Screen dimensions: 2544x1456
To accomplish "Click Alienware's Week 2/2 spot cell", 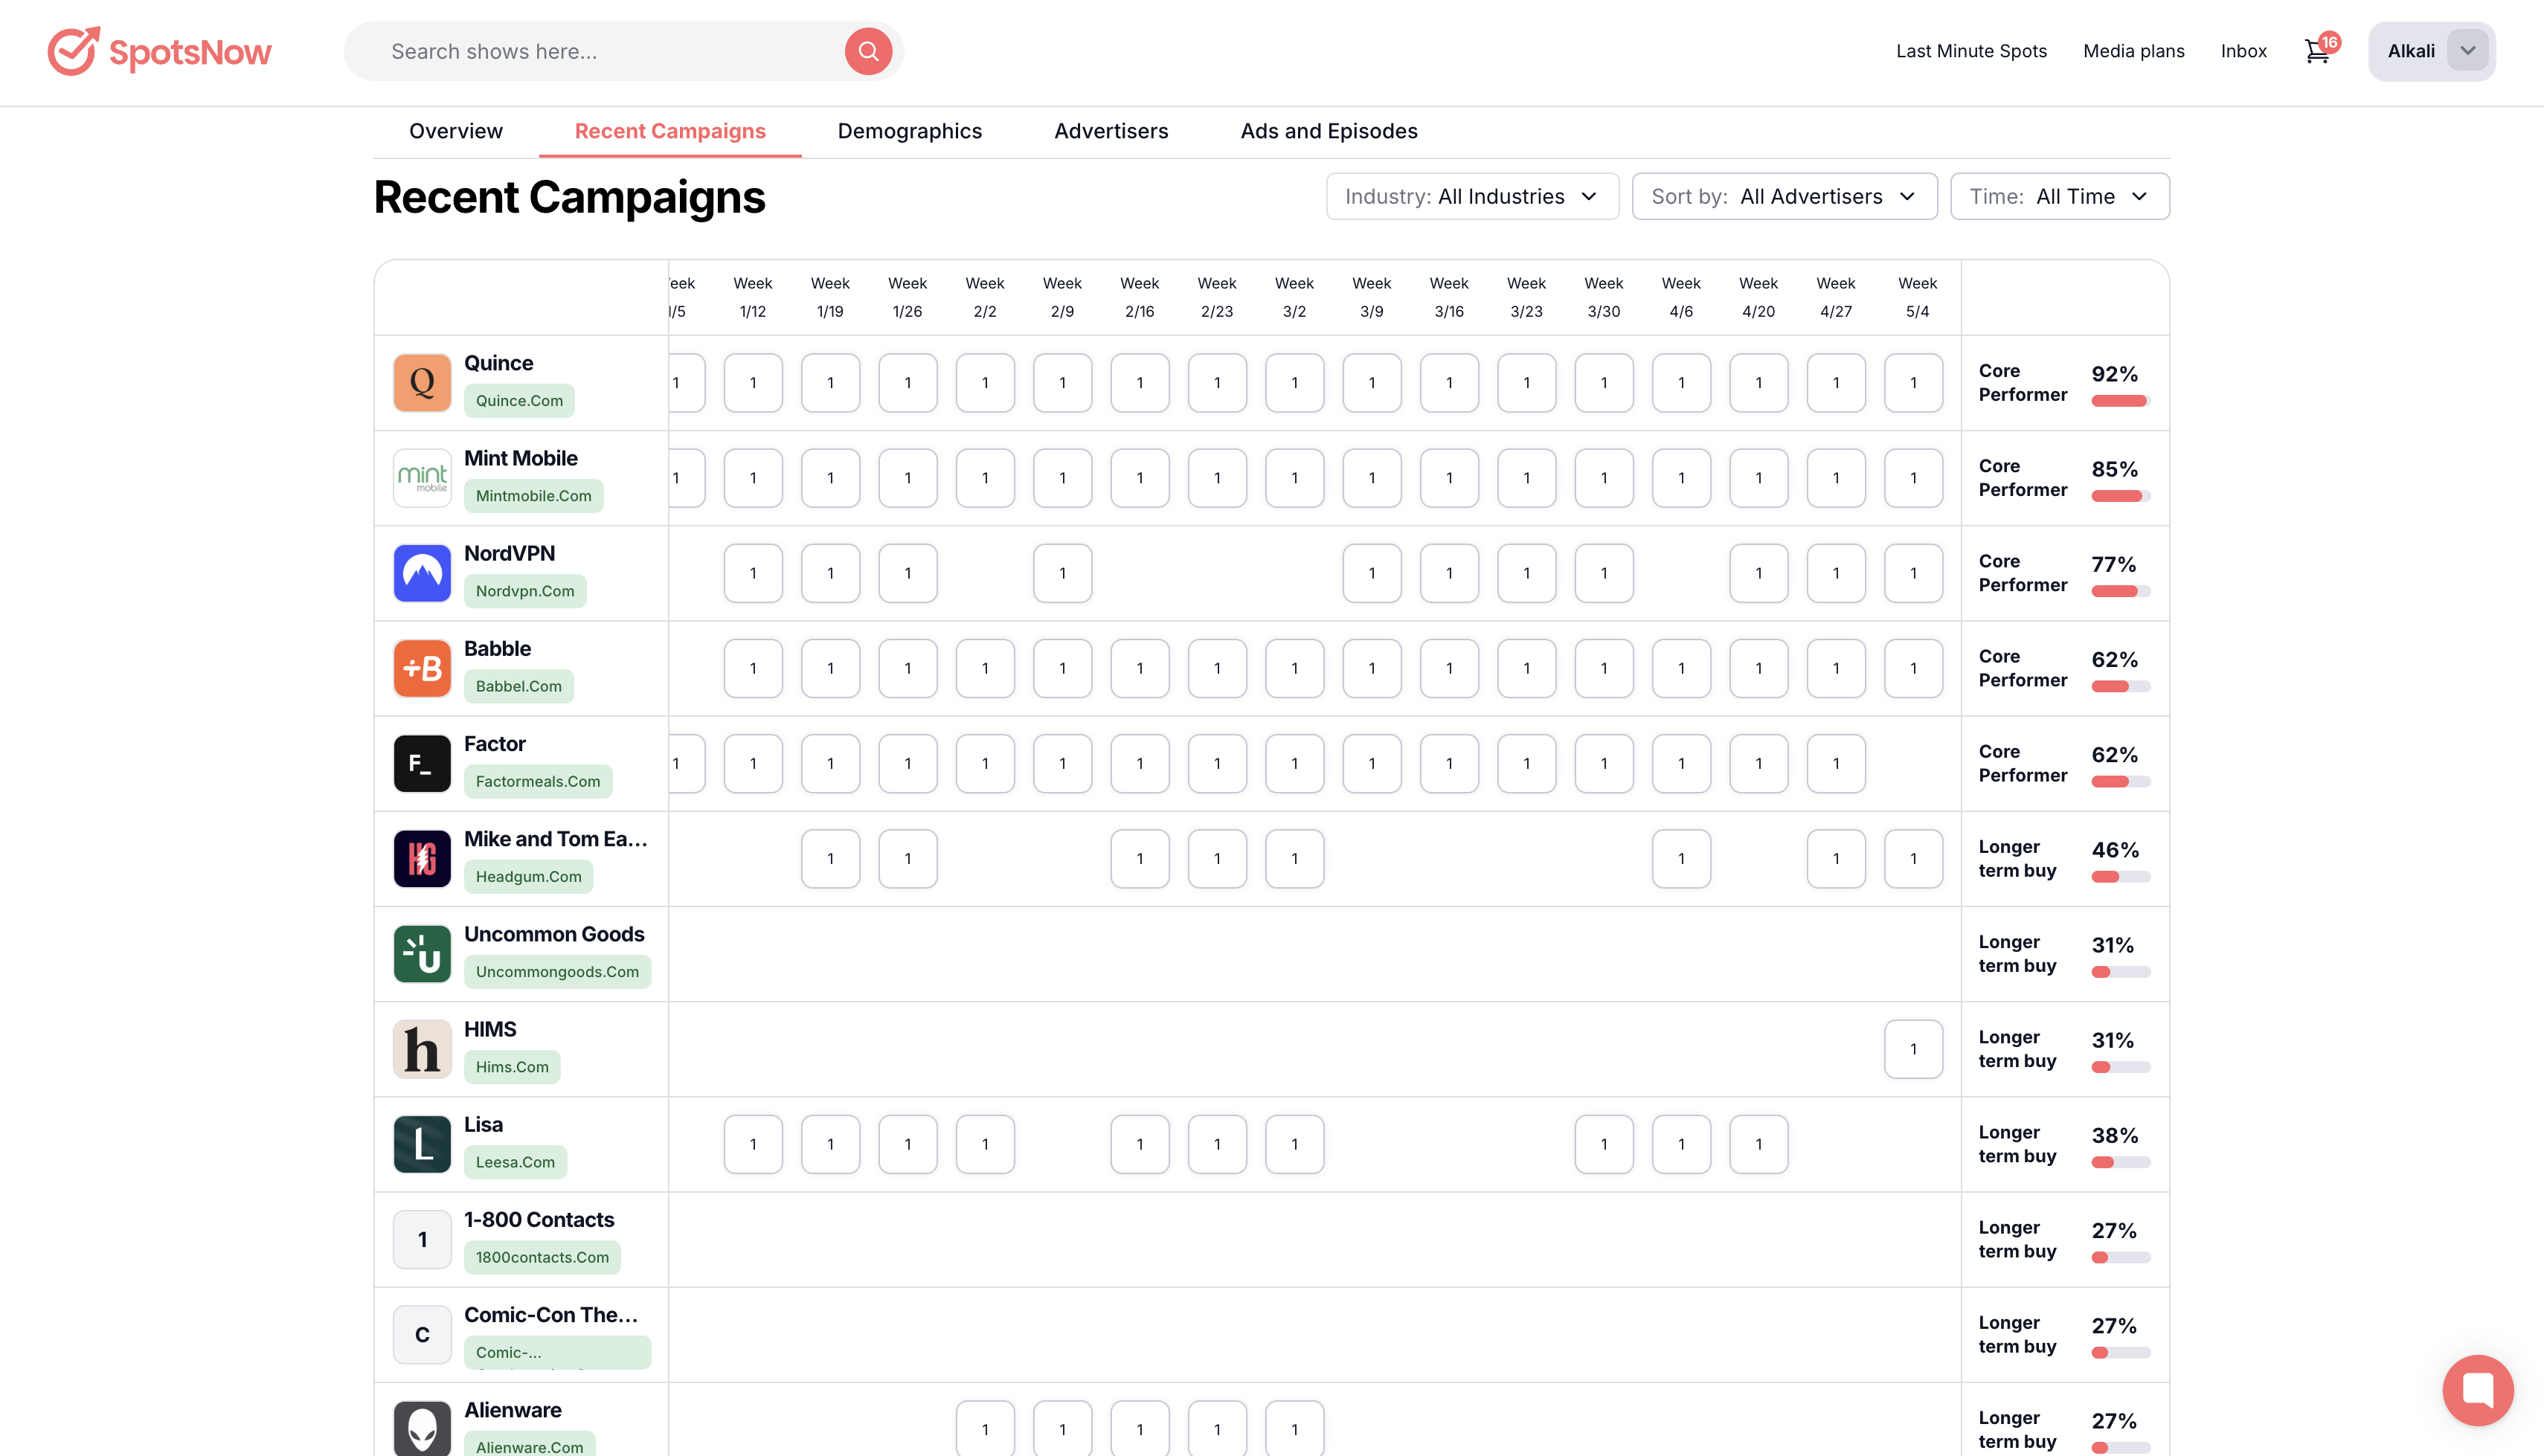I will coord(985,1429).
